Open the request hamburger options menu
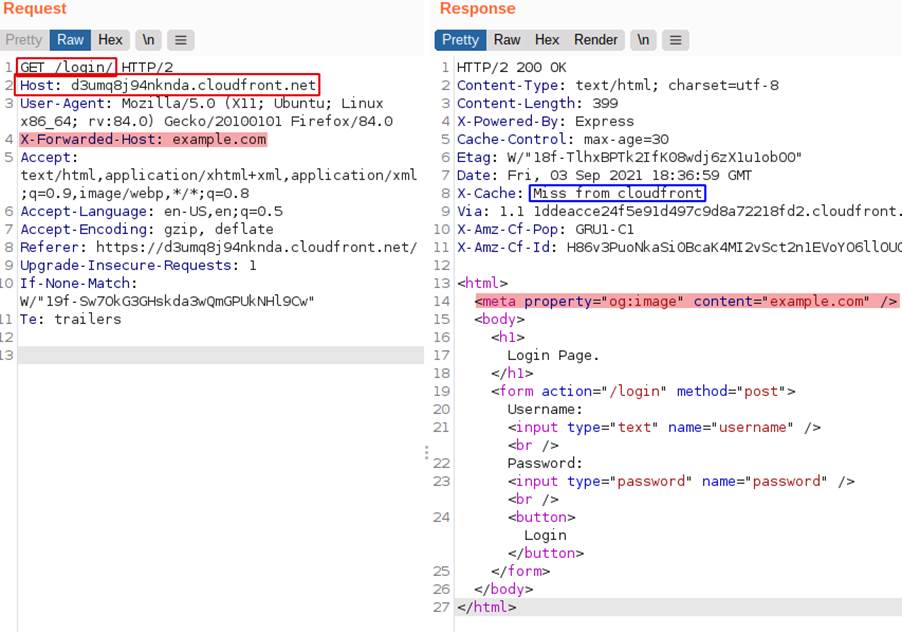The image size is (902, 632). pos(180,40)
